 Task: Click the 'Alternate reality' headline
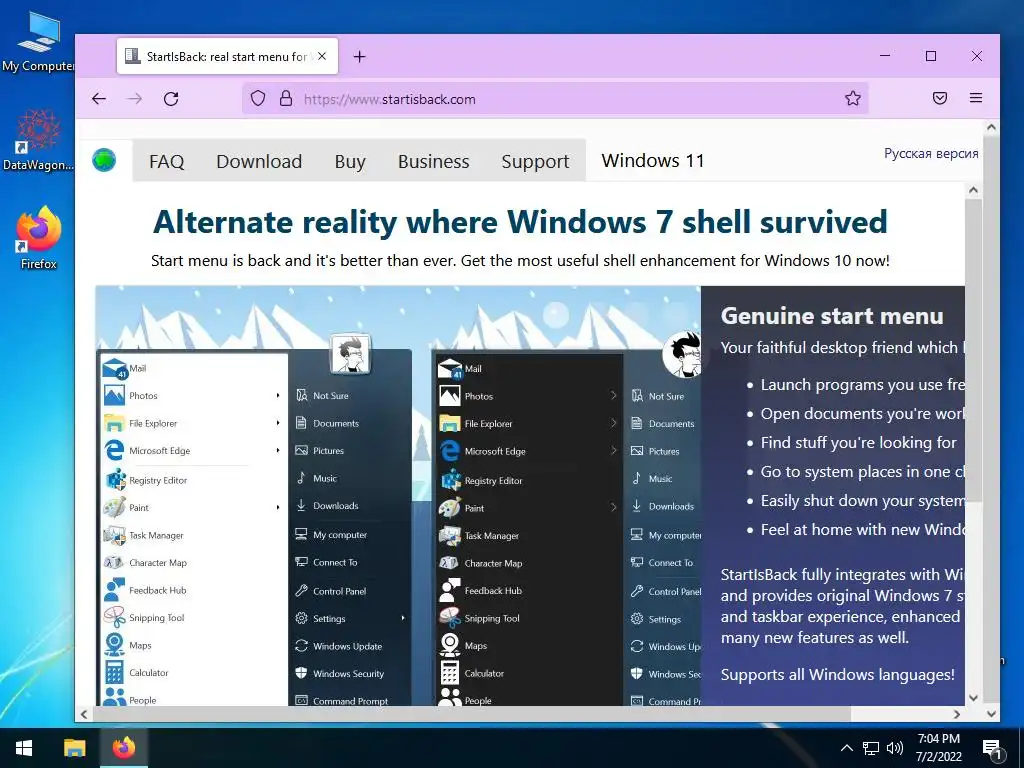[x=520, y=221]
